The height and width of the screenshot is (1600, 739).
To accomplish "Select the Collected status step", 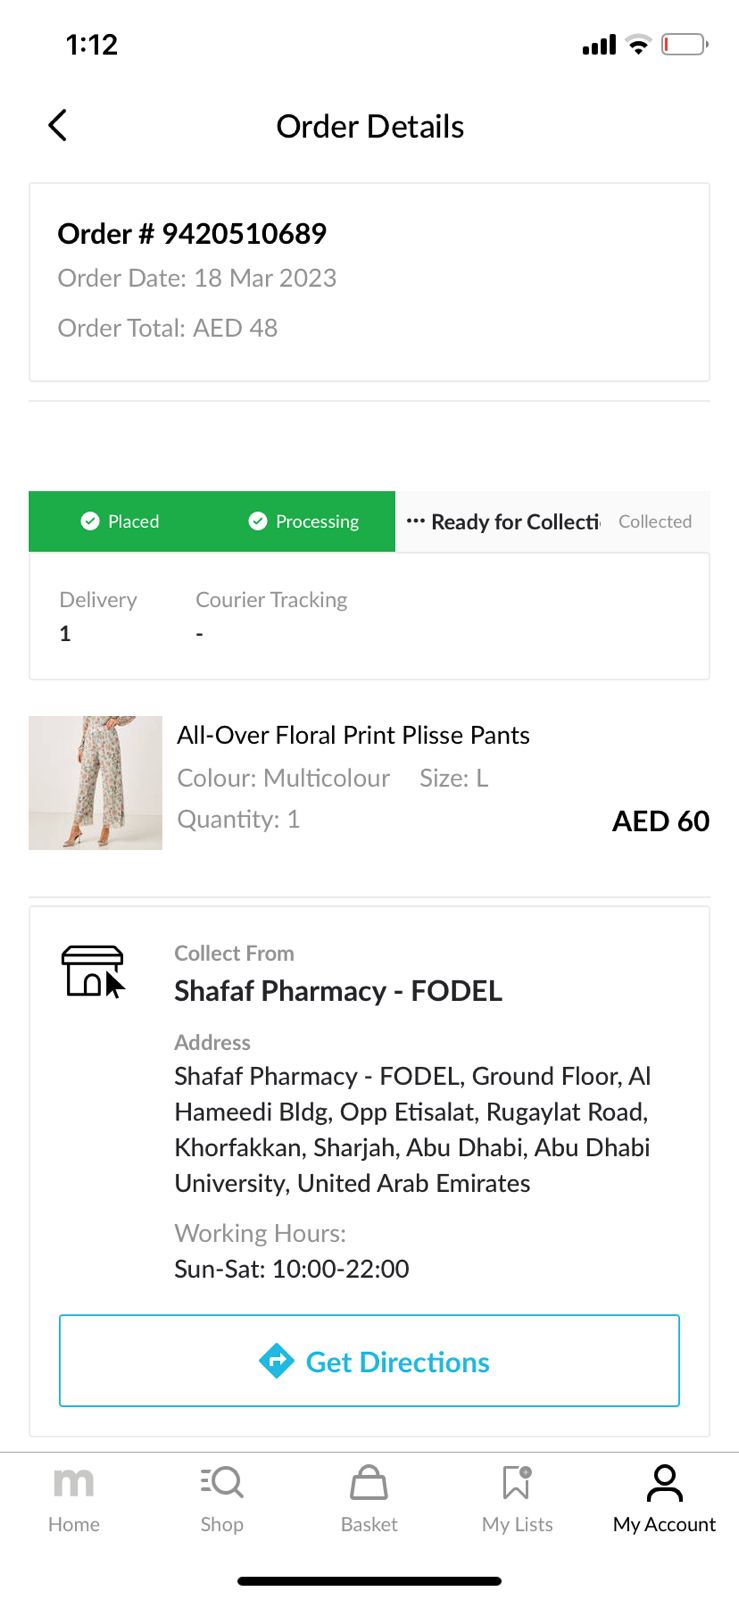I will pos(655,522).
